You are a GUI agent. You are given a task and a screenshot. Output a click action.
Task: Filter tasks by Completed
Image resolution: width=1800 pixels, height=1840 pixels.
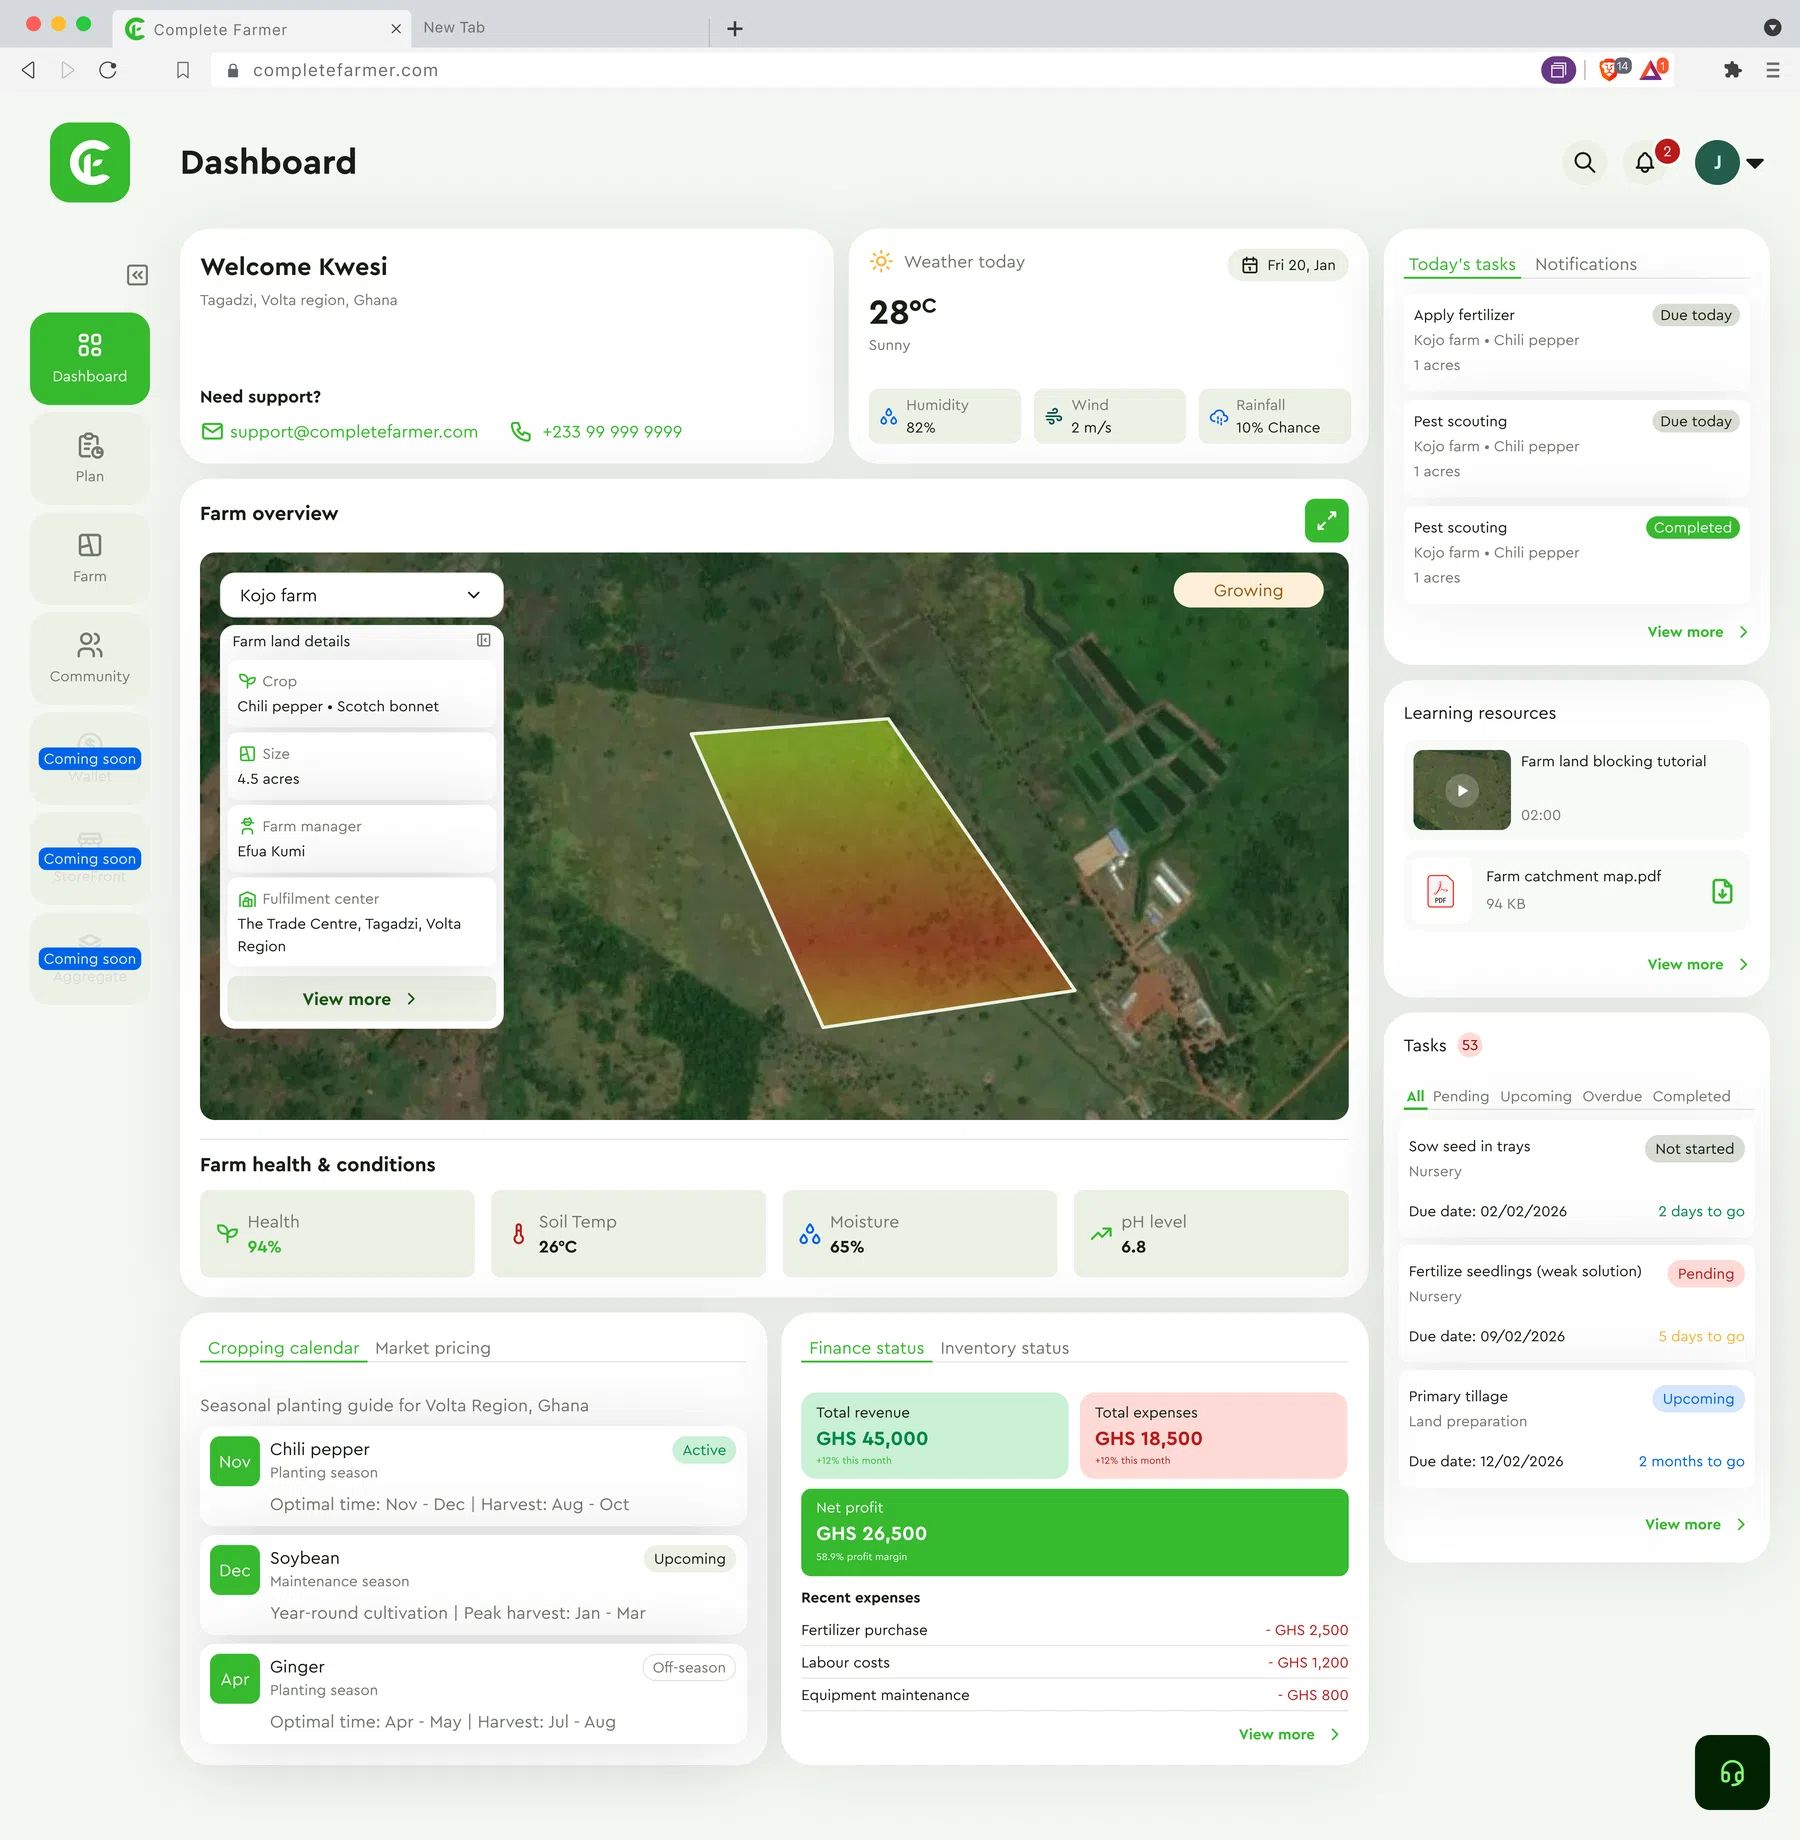point(1691,1096)
